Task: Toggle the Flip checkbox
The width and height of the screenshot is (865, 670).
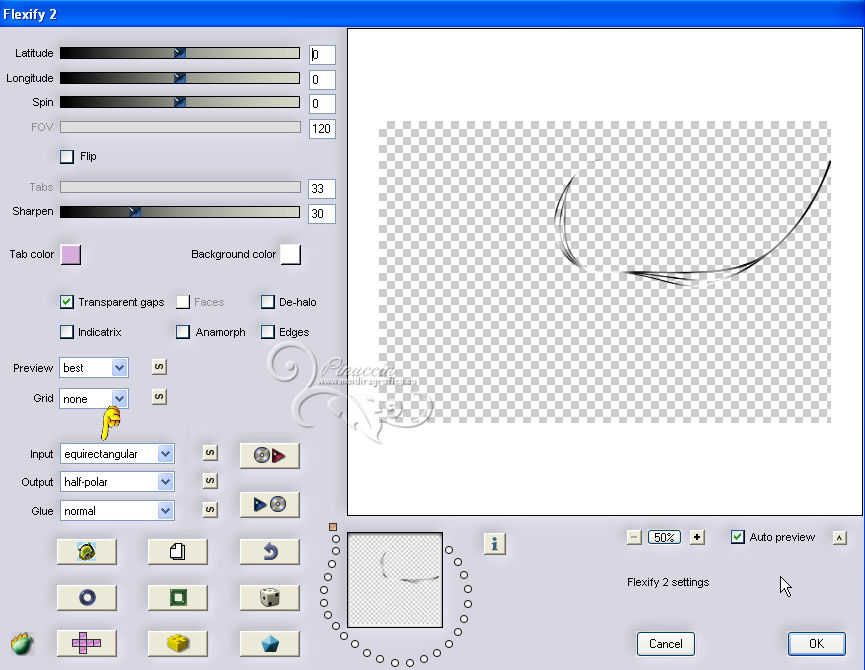Action: point(67,157)
